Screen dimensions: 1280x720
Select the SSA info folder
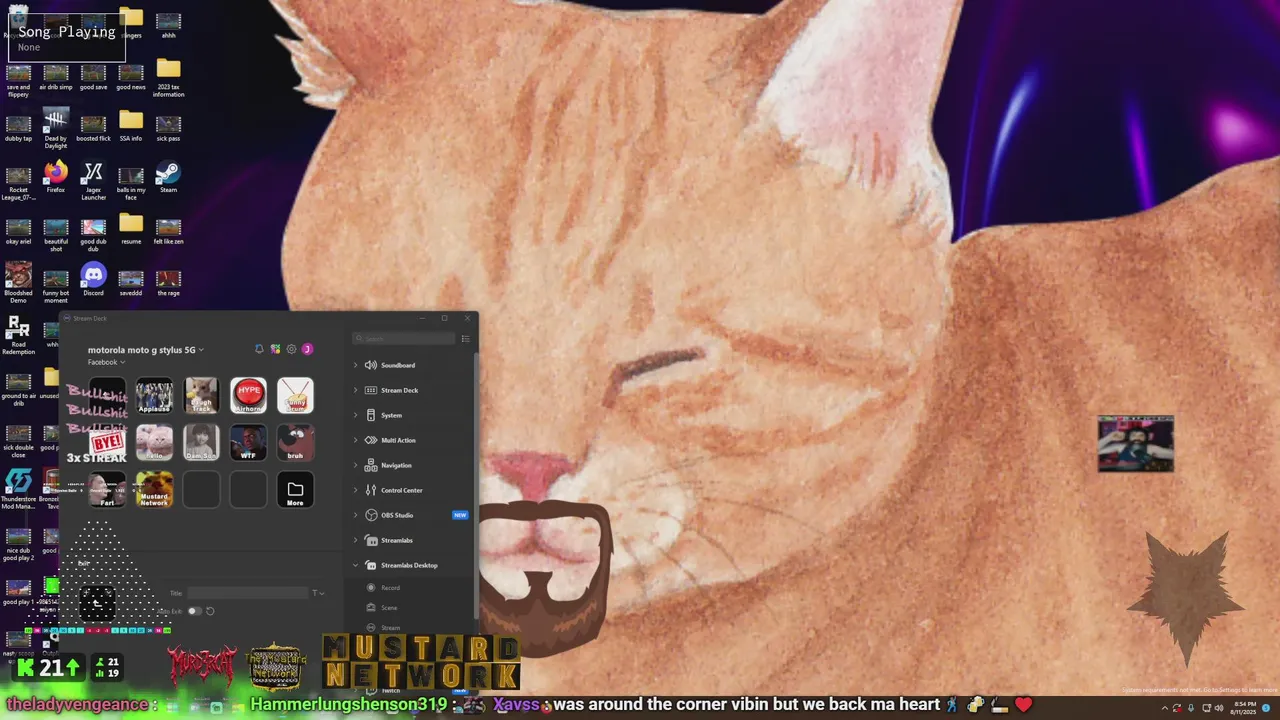(131, 126)
